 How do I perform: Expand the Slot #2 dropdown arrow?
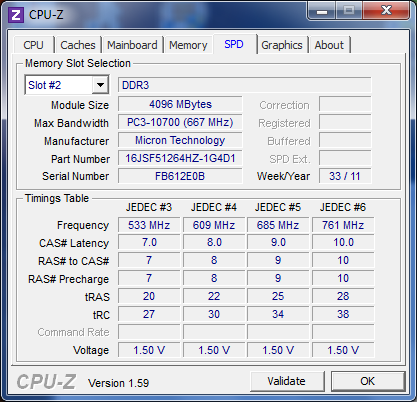100,85
